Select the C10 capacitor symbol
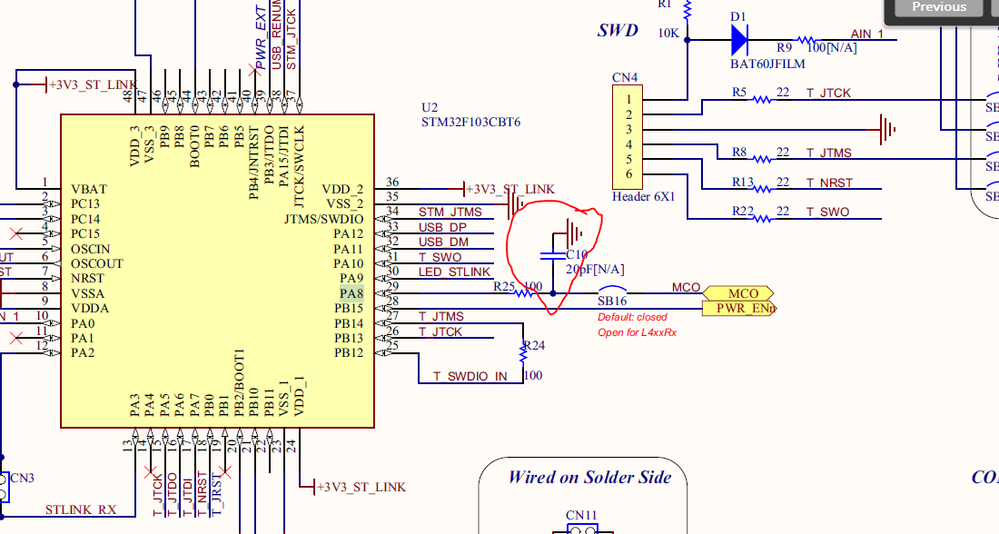The height and width of the screenshot is (534, 999). coord(552,256)
